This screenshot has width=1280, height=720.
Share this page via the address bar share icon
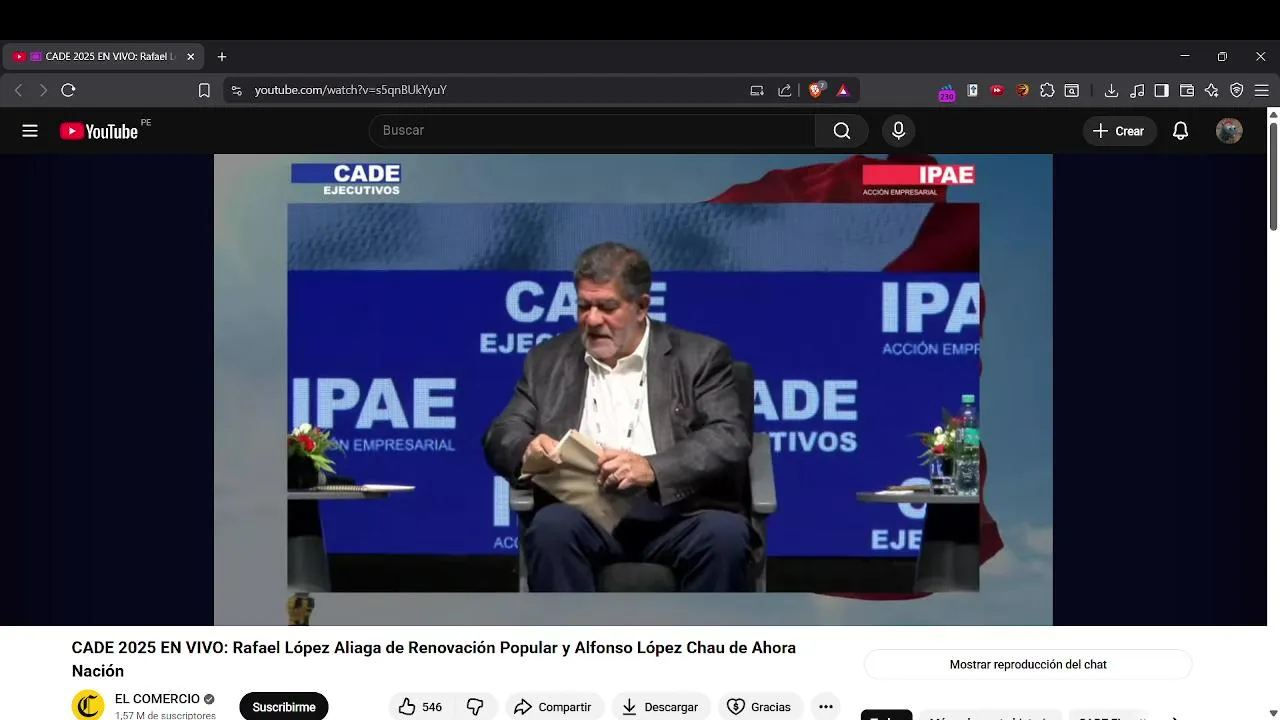pos(785,90)
